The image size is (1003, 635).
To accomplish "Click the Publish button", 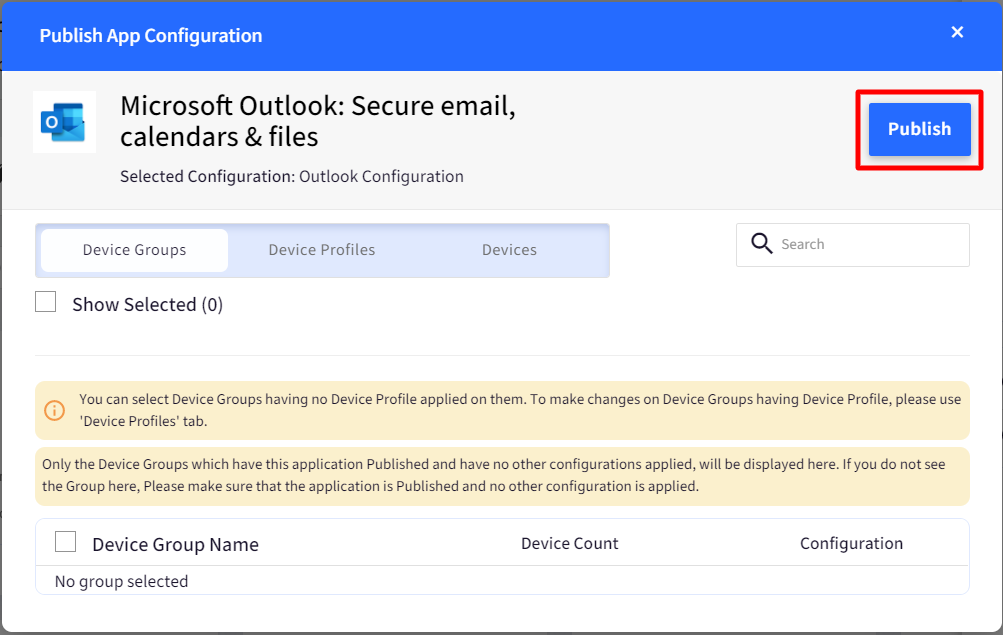I will (x=919, y=129).
